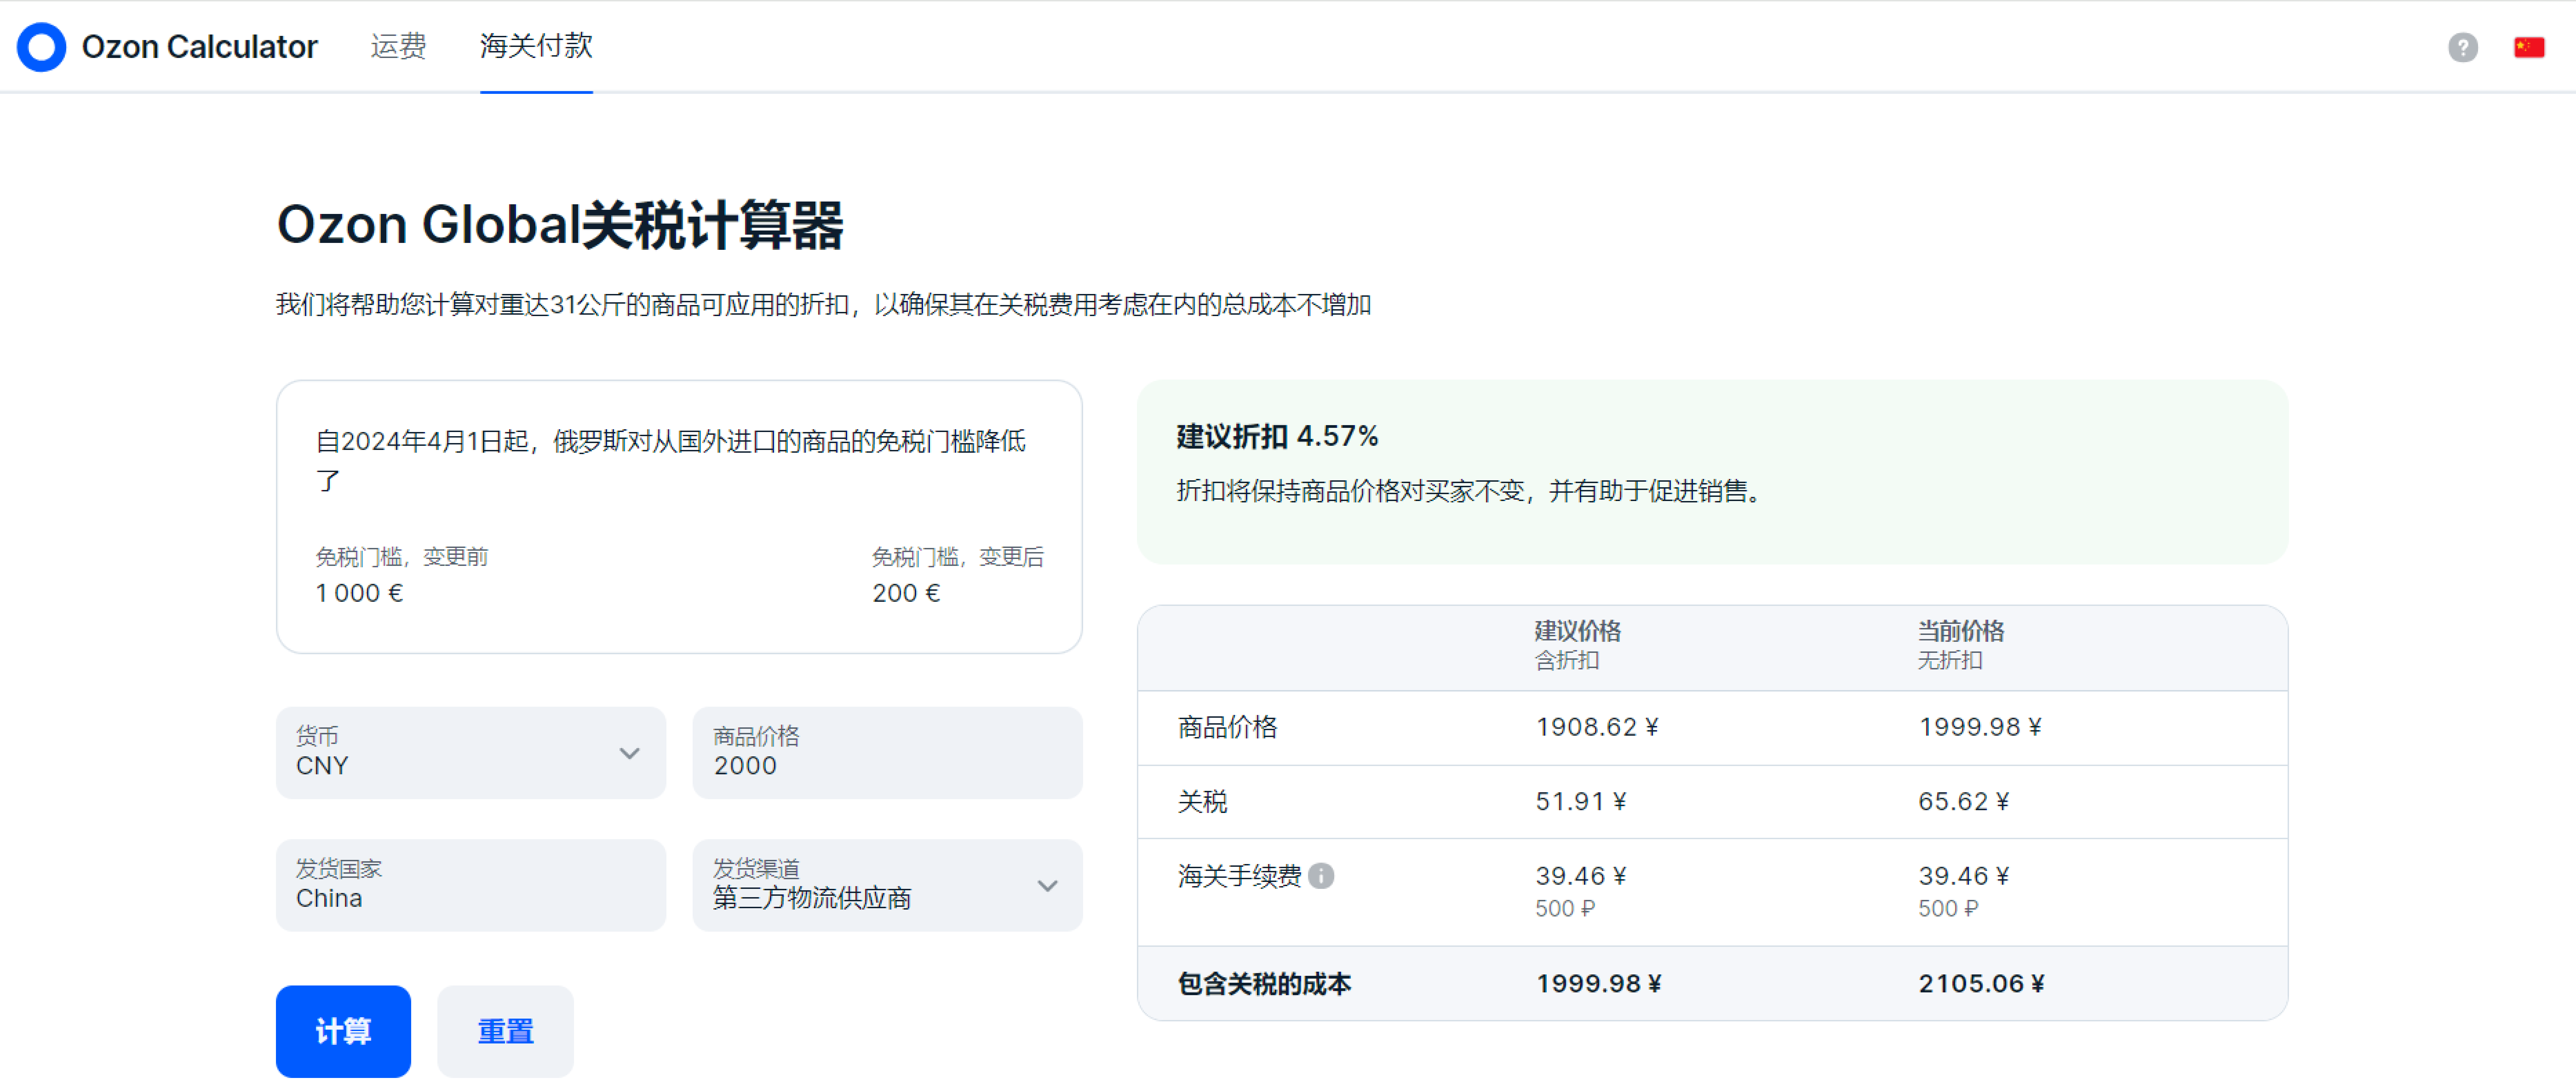Screen dimensions: 2576x1089
Task: Click the 包含关税的成本 row label
Action: point(1264,984)
